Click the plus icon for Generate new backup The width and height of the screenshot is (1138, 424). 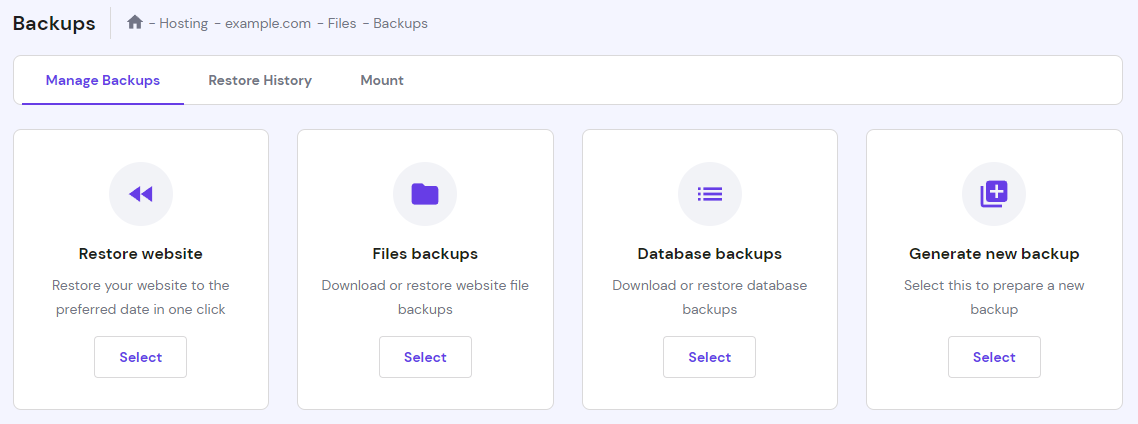[994, 194]
